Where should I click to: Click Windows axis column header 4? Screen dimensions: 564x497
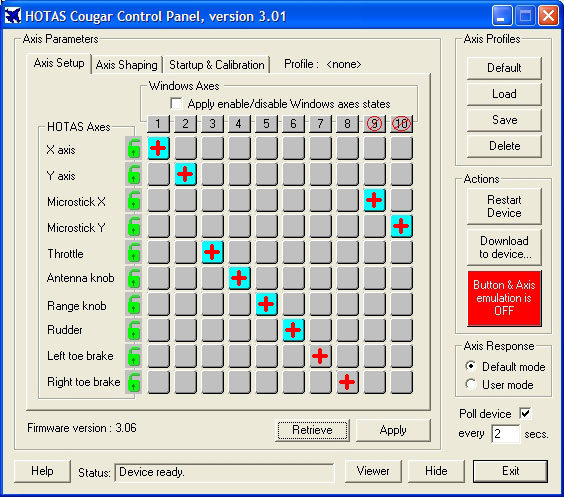click(239, 124)
